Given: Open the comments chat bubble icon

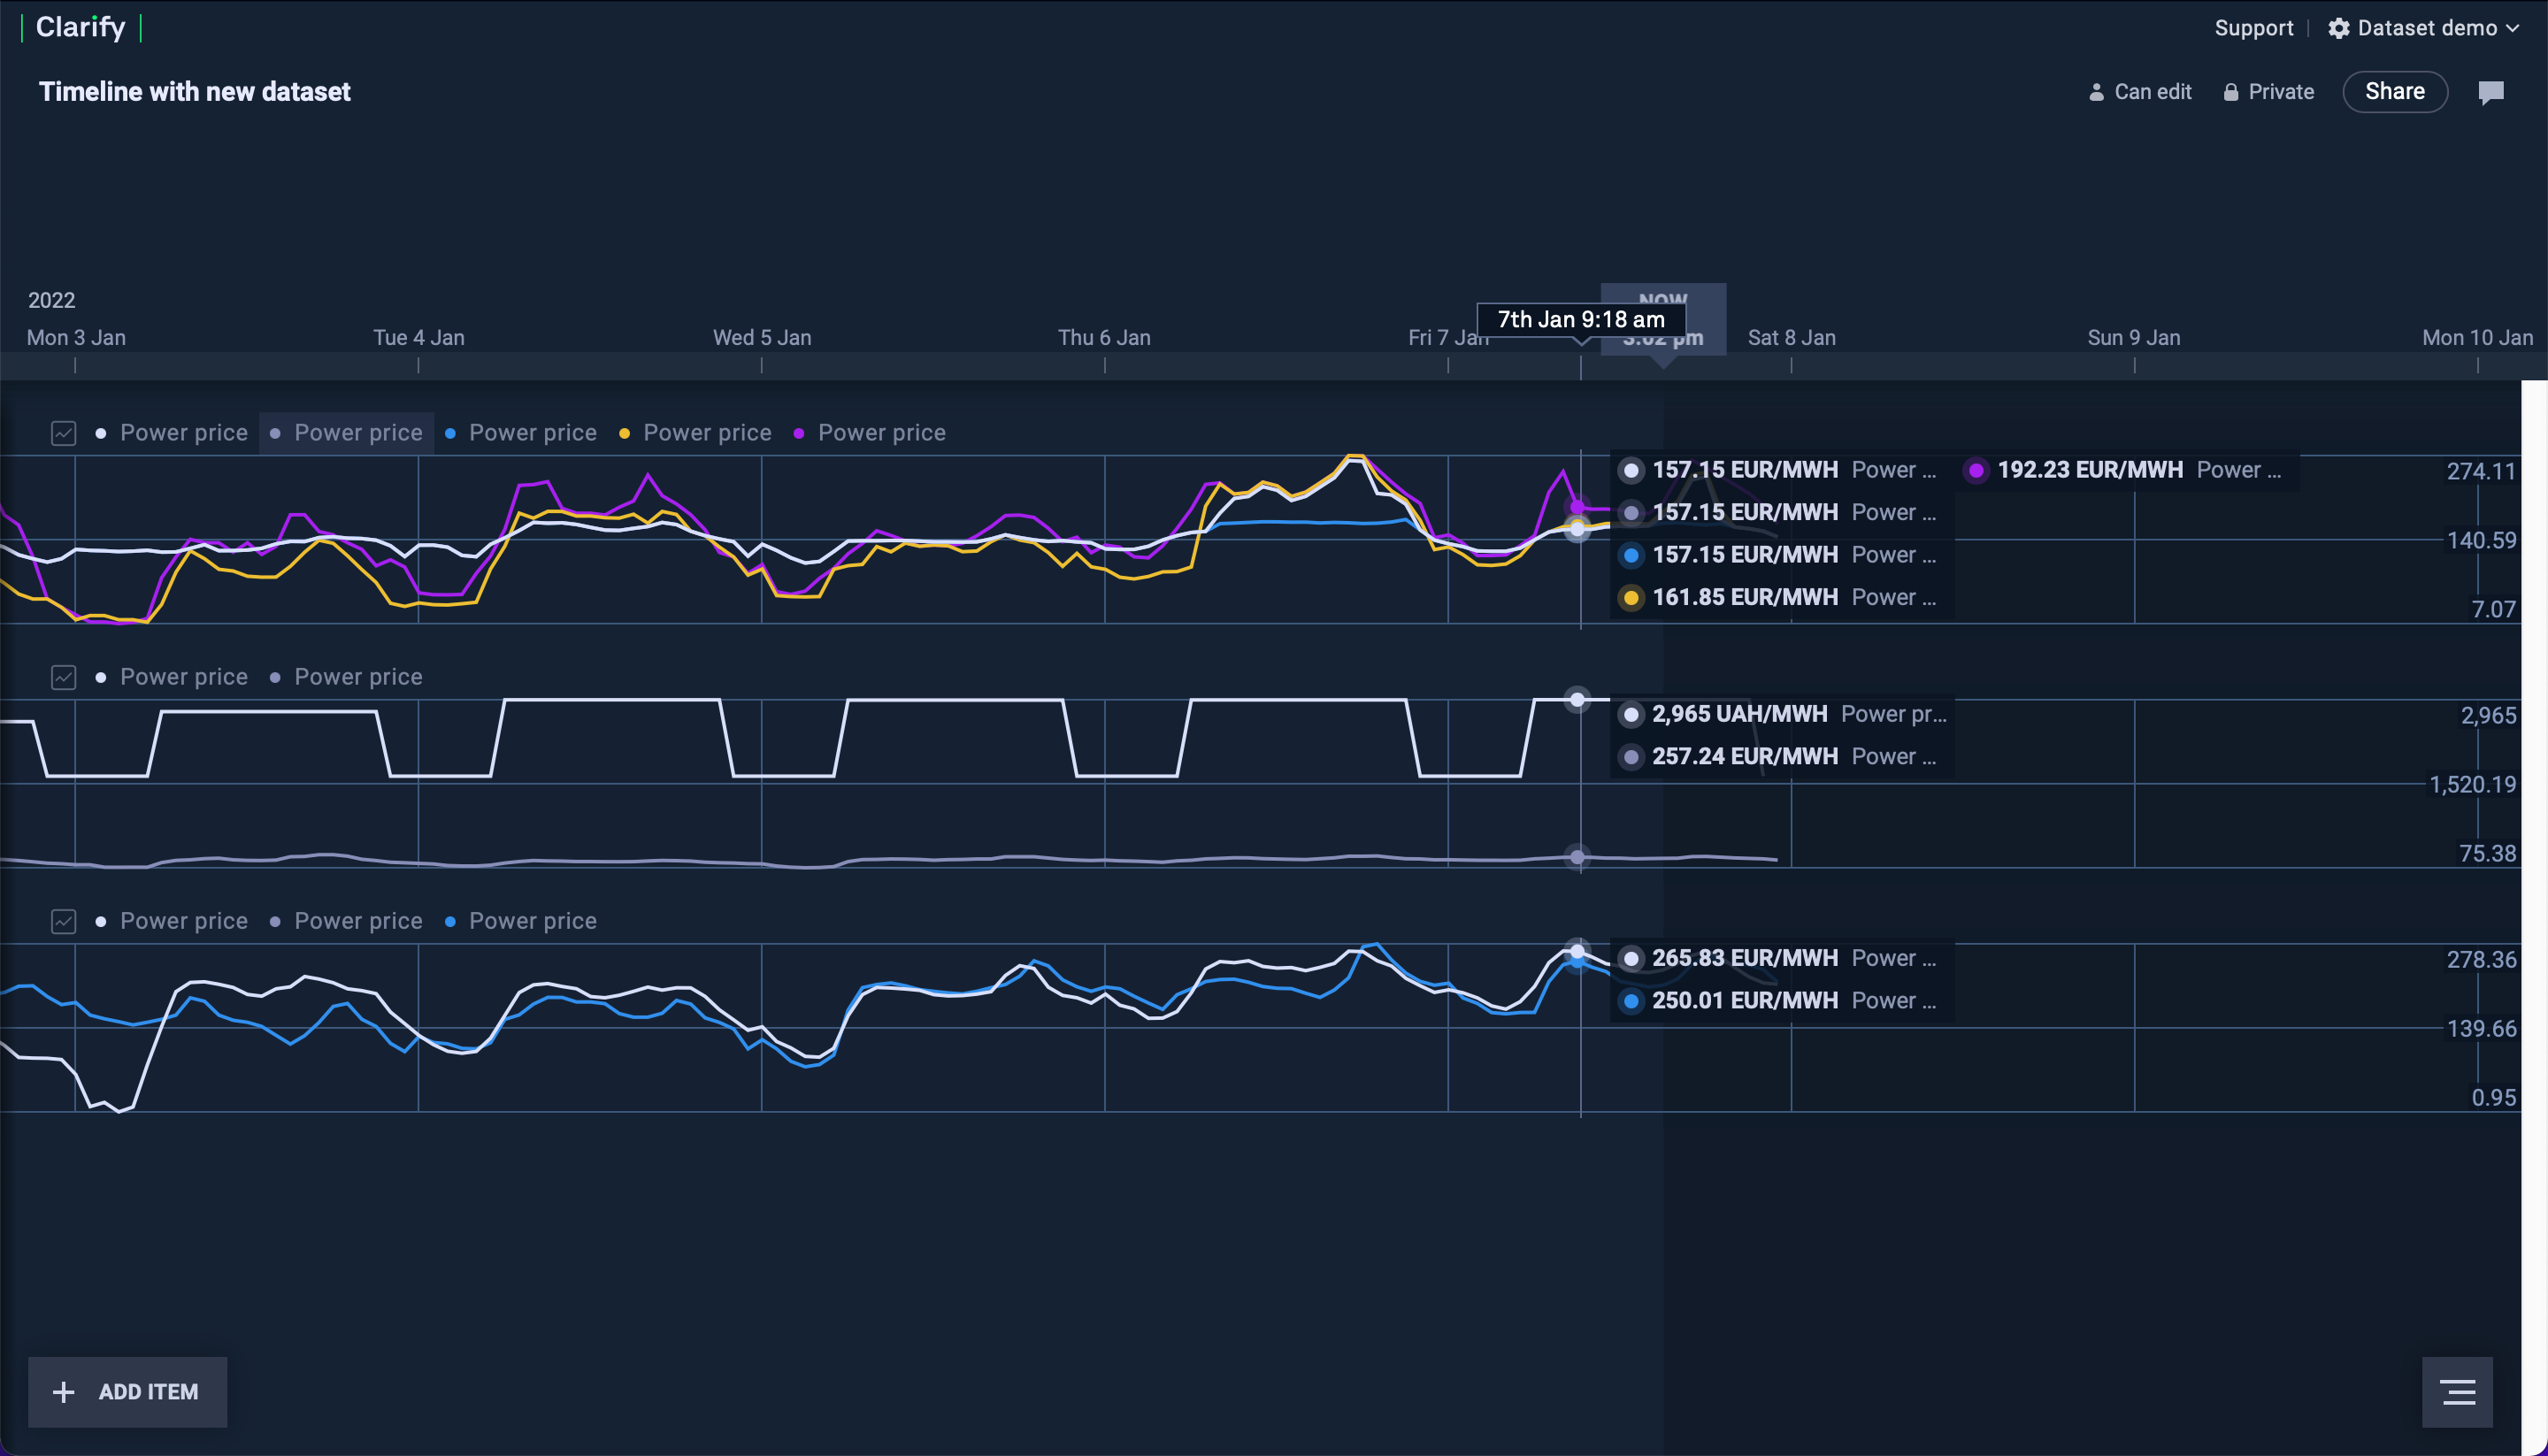Looking at the screenshot, I should pos(2490,92).
